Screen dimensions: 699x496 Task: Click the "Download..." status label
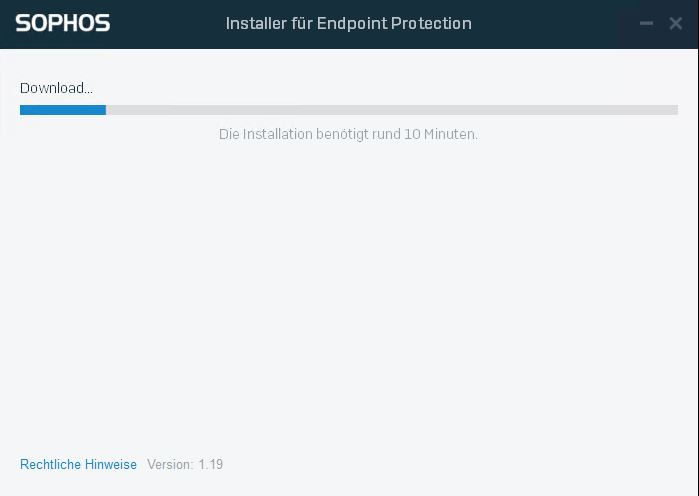click(56, 88)
